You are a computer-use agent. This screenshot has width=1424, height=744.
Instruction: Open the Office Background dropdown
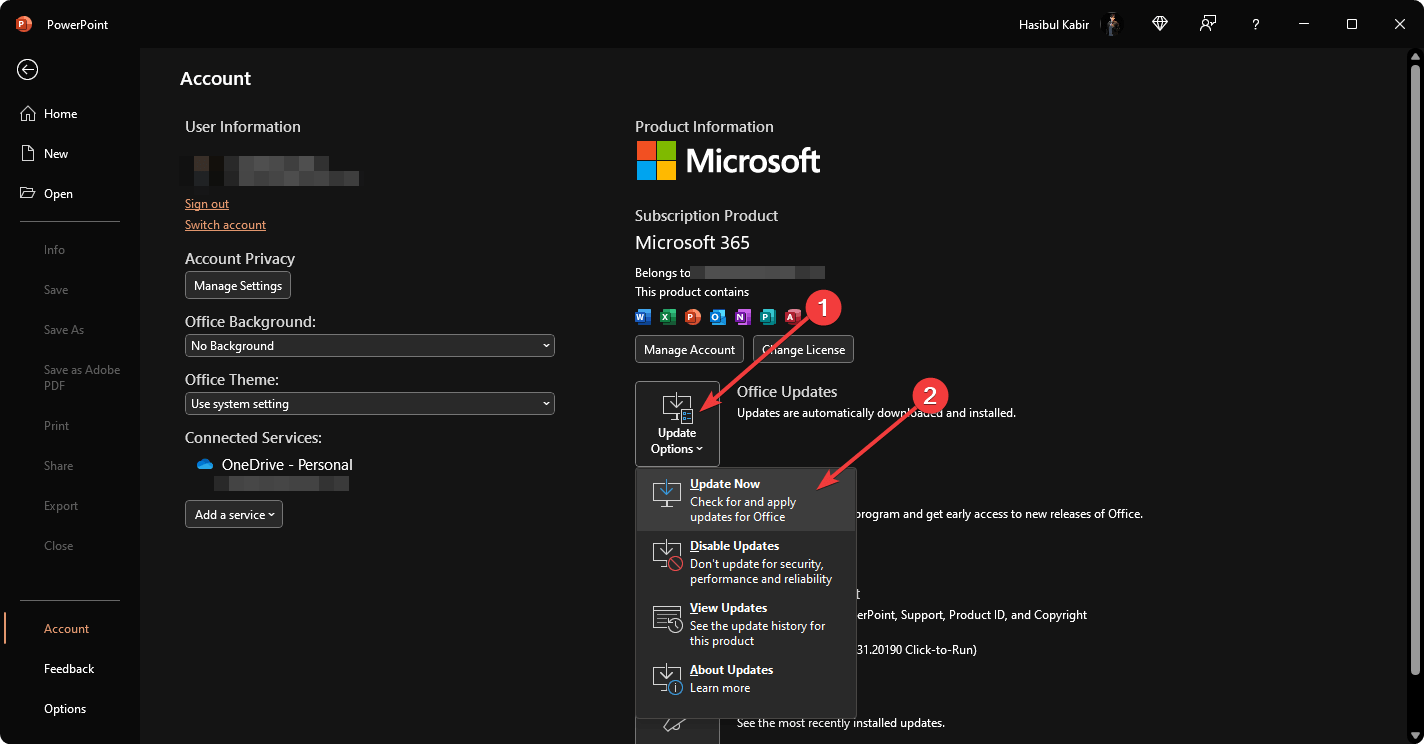(x=370, y=346)
